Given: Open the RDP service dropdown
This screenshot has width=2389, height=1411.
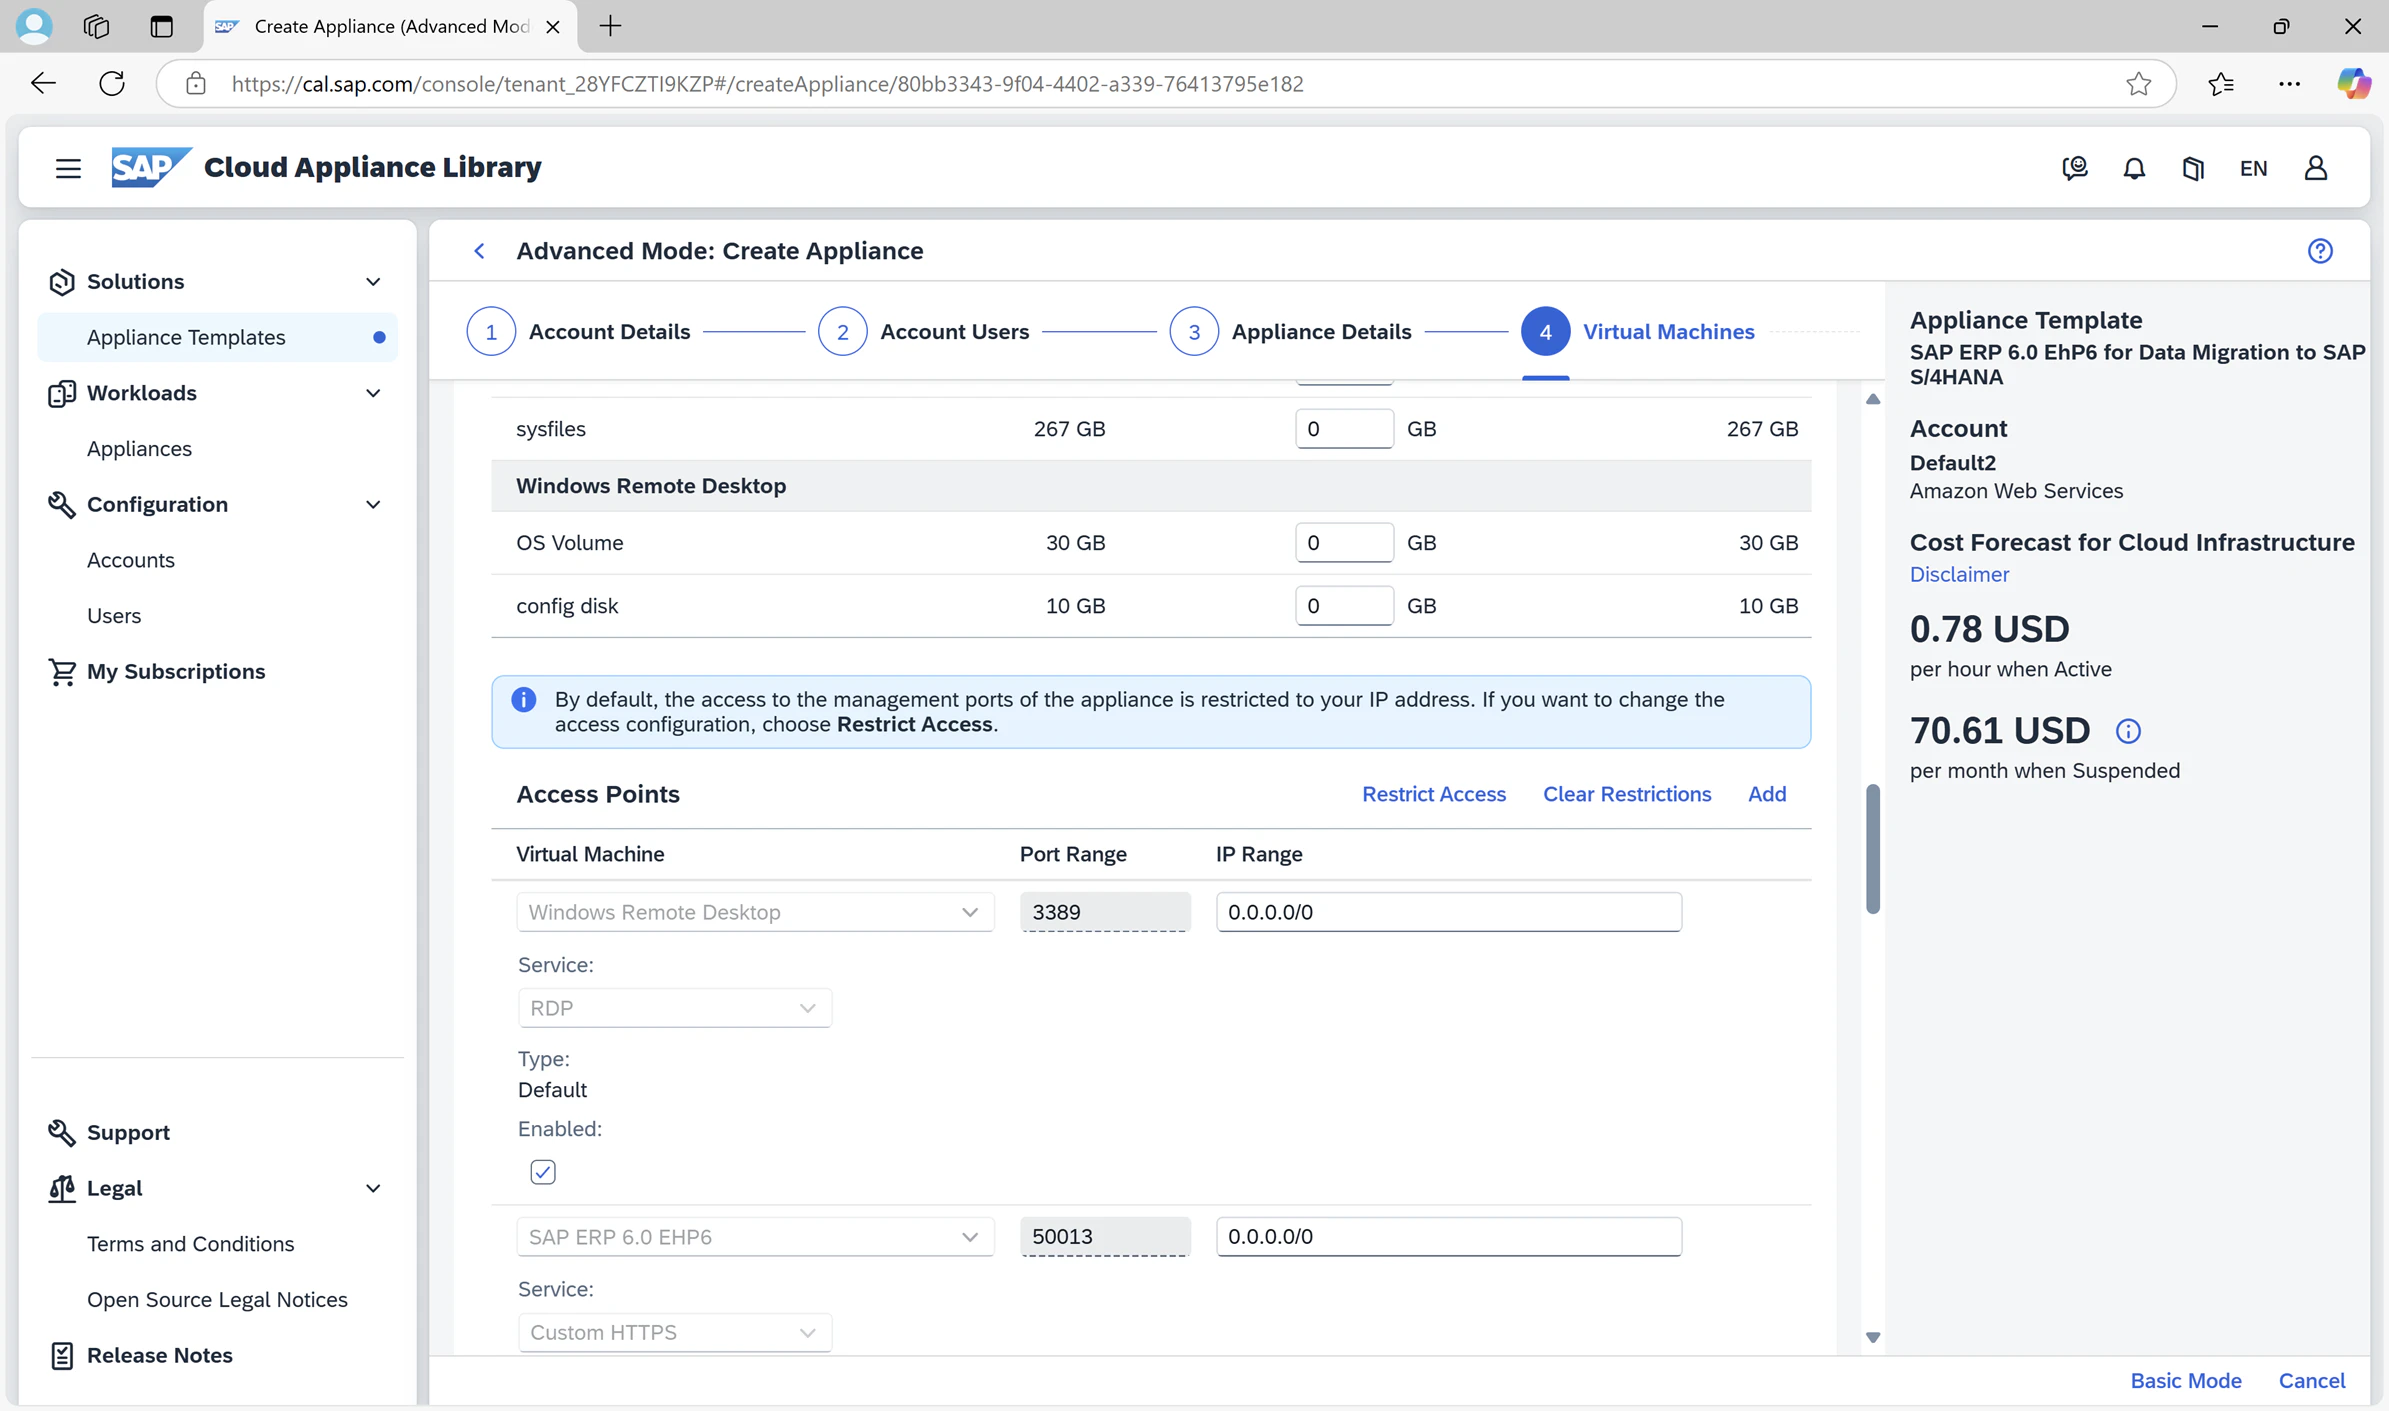Looking at the screenshot, I should click(x=674, y=1008).
